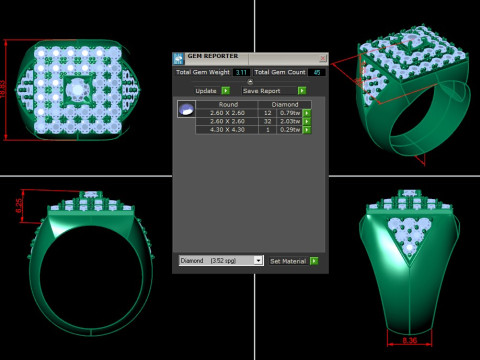Click green arrow for 0.29tw row
This screenshot has width=480, height=360.
coord(307,130)
